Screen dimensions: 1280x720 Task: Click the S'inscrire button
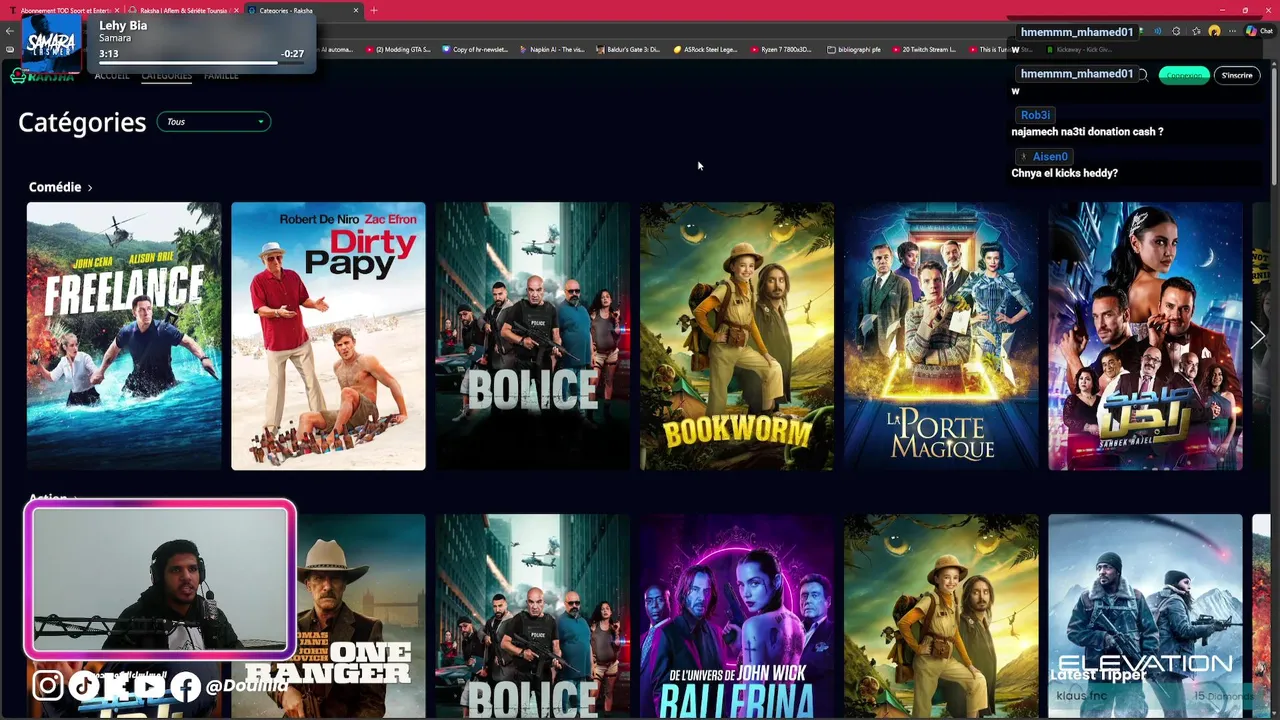1237,75
